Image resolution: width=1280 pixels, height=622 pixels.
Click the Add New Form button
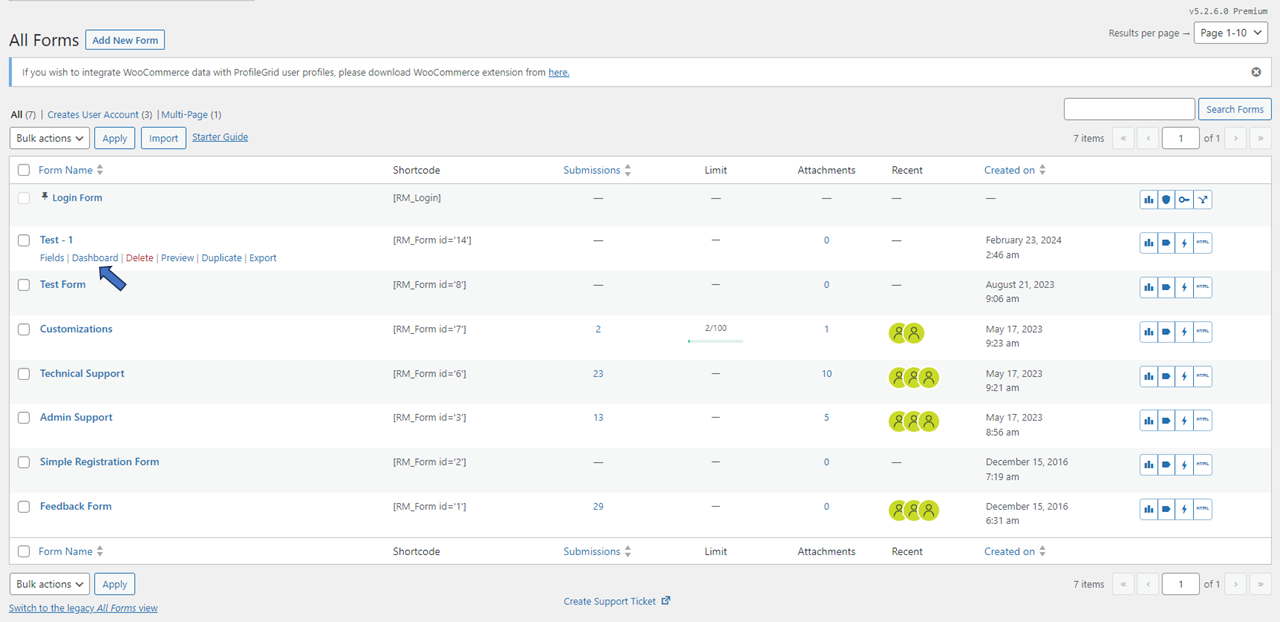pos(125,40)
